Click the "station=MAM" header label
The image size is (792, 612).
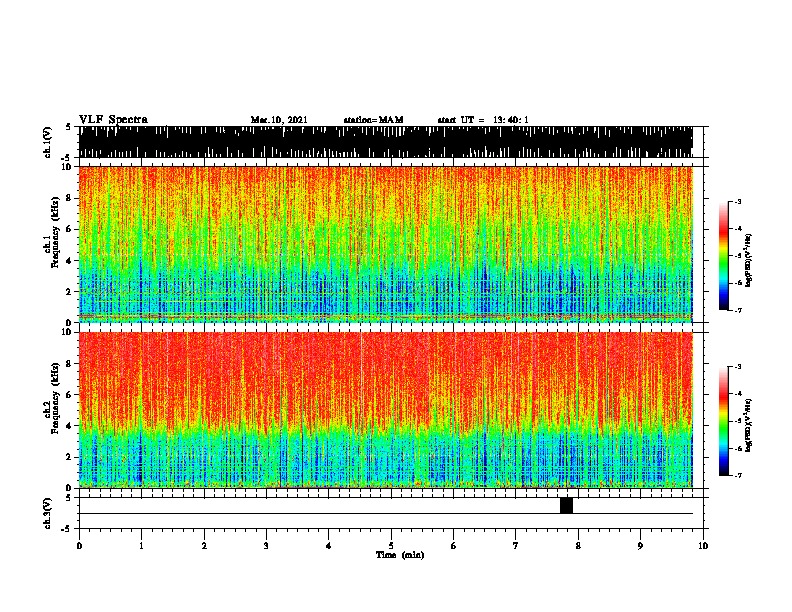373,120
